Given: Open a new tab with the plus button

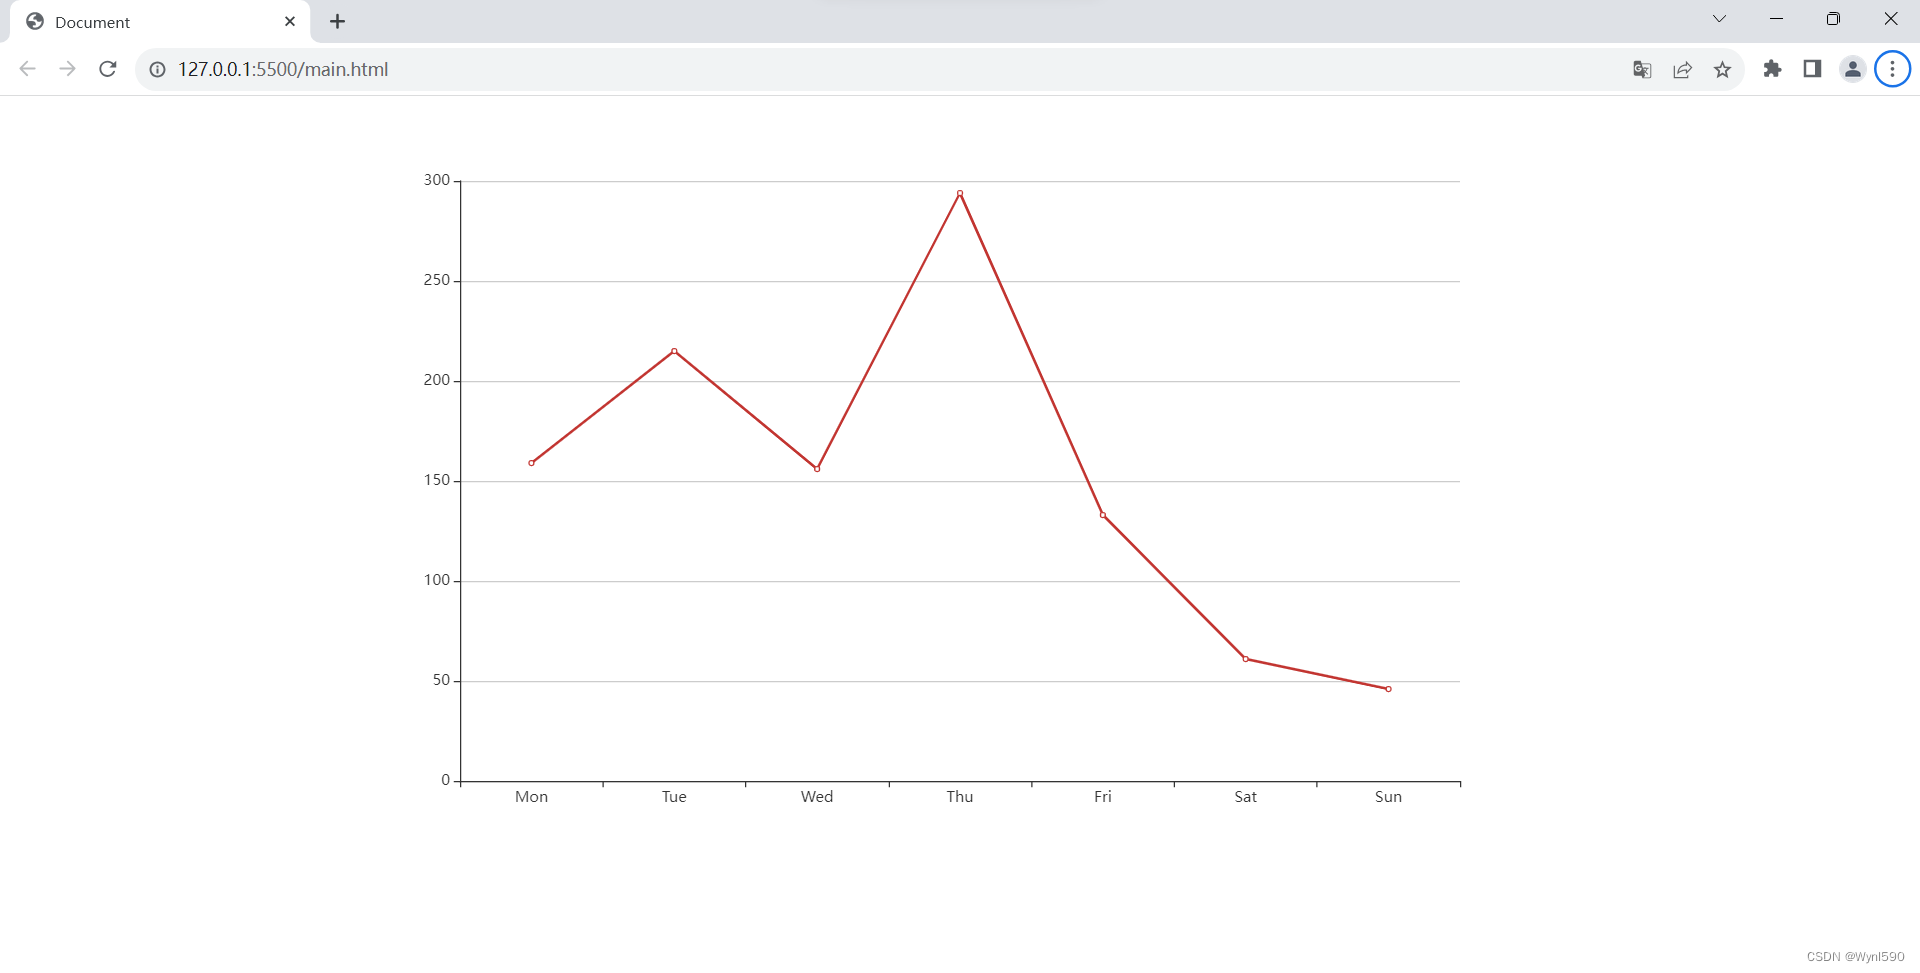Looking at the screenshot, I should (337, 21).
